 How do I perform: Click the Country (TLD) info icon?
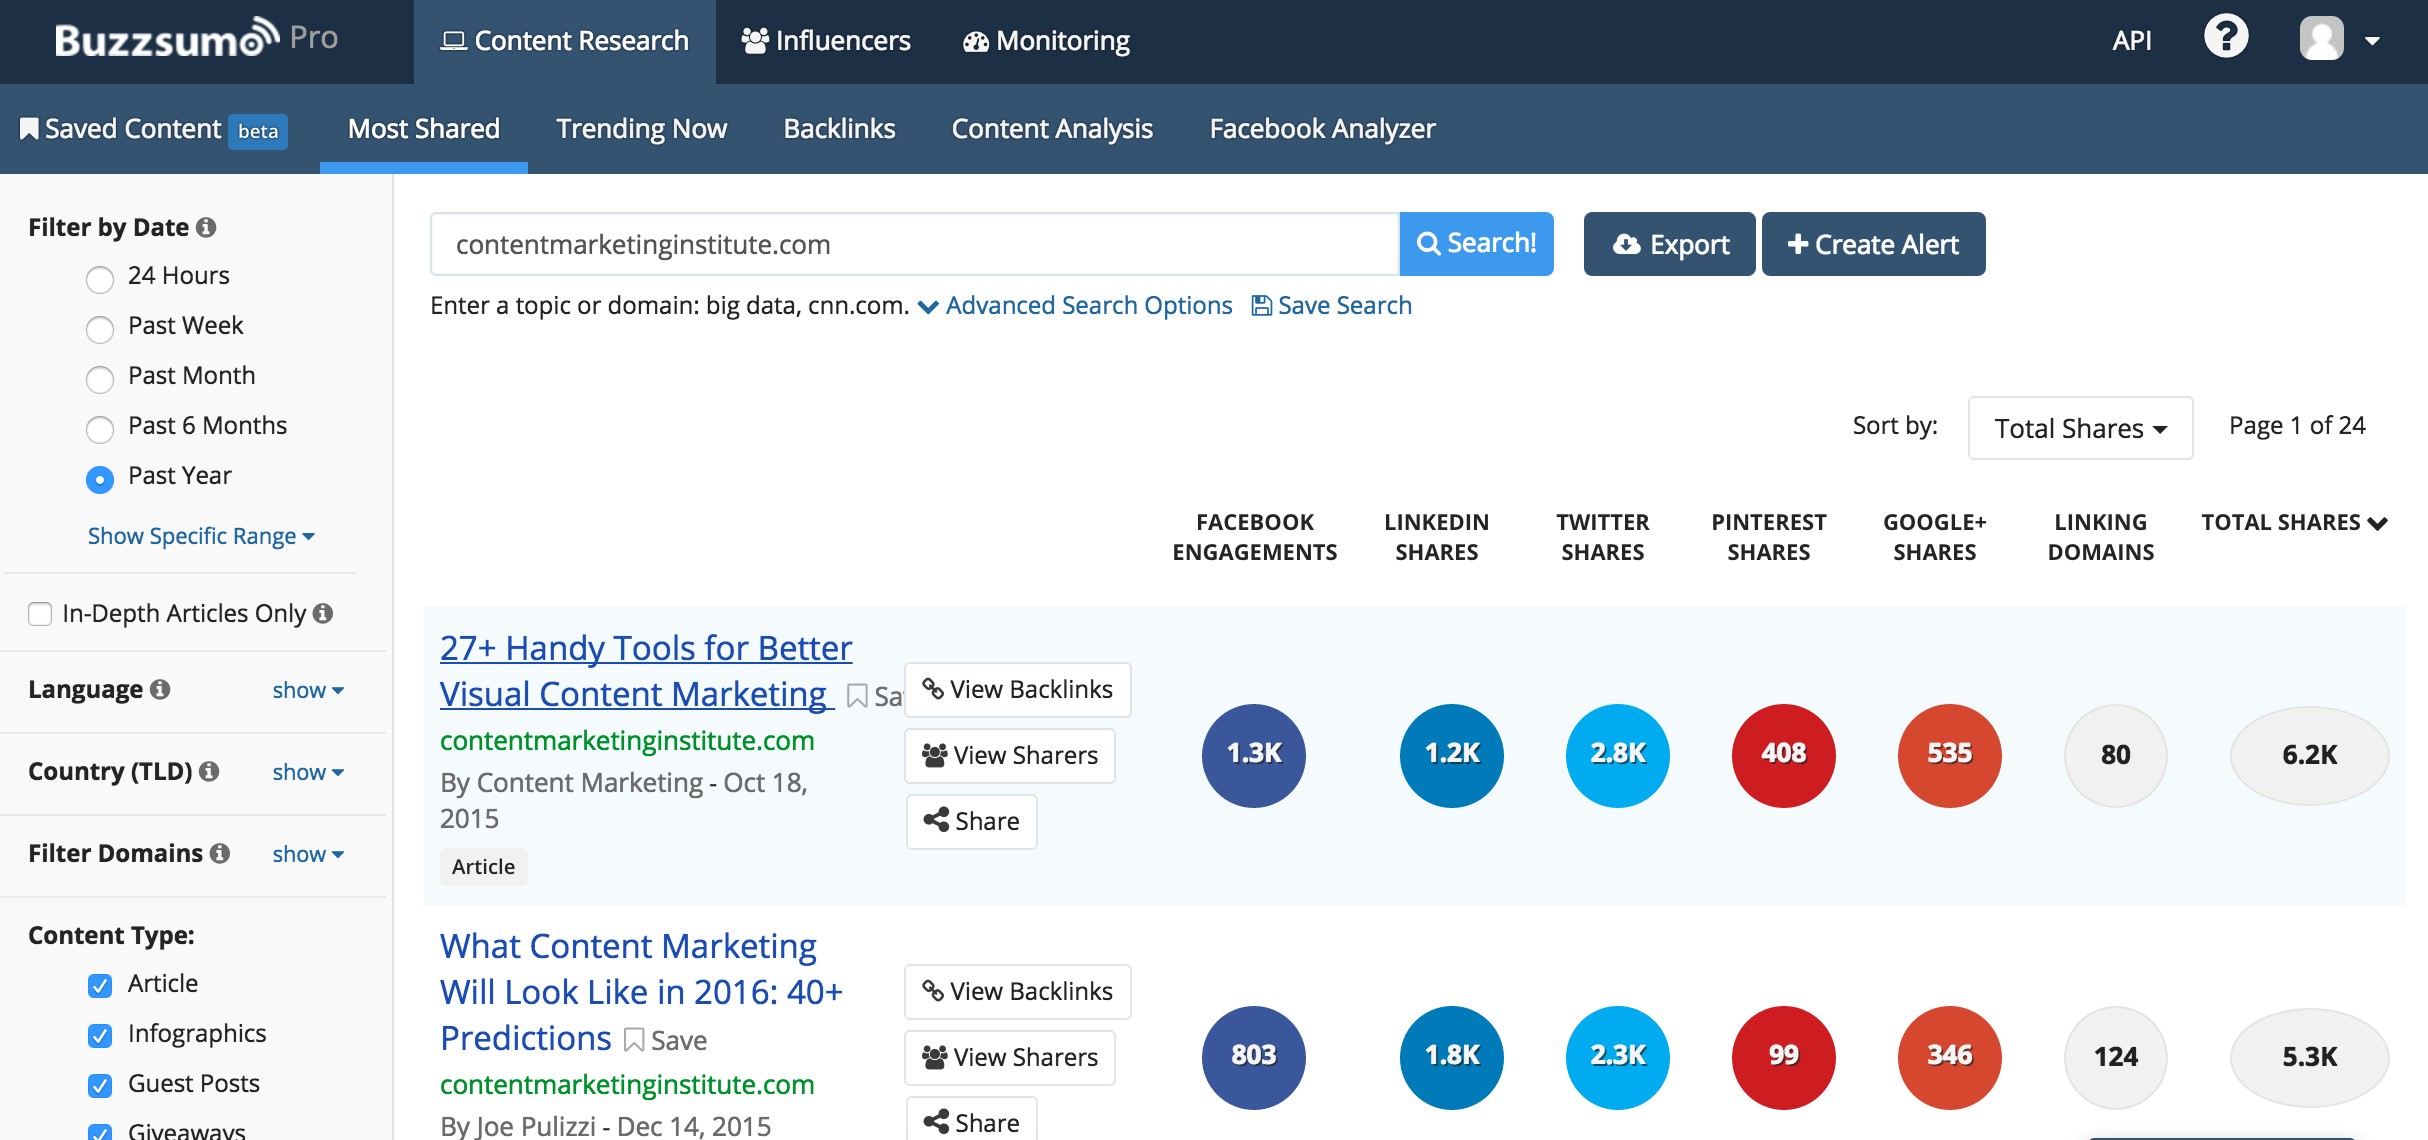coord(209,771)
